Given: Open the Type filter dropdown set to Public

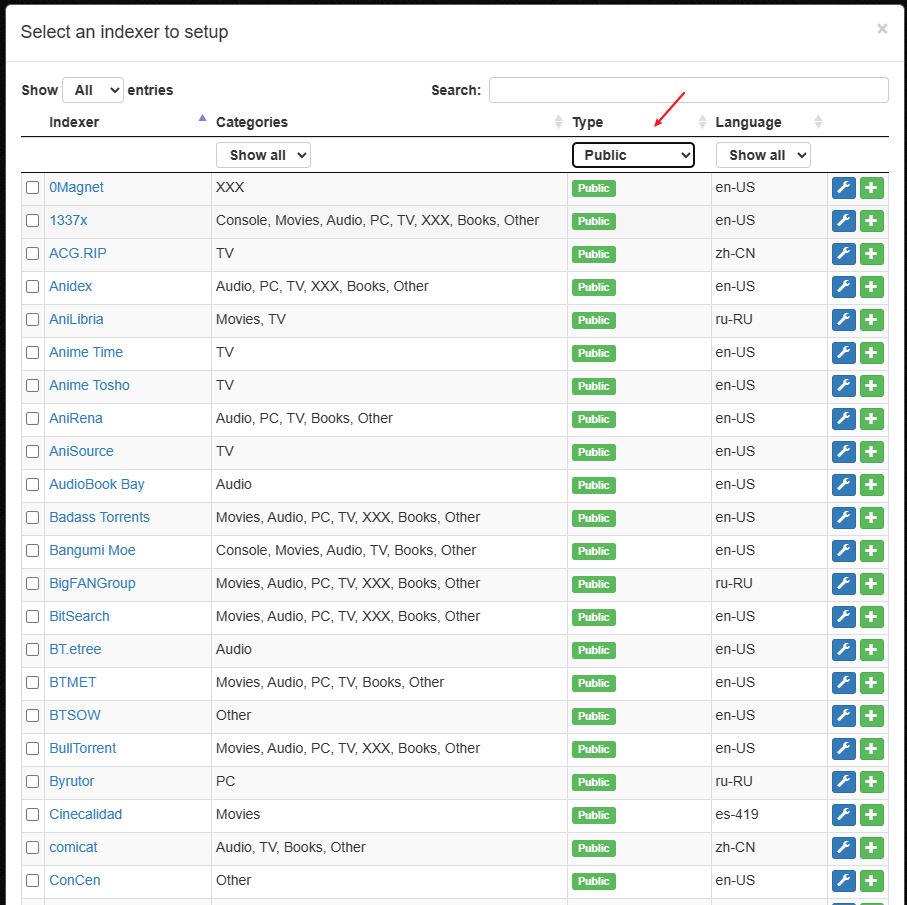Looking at the screenshot, I should 633,155.
